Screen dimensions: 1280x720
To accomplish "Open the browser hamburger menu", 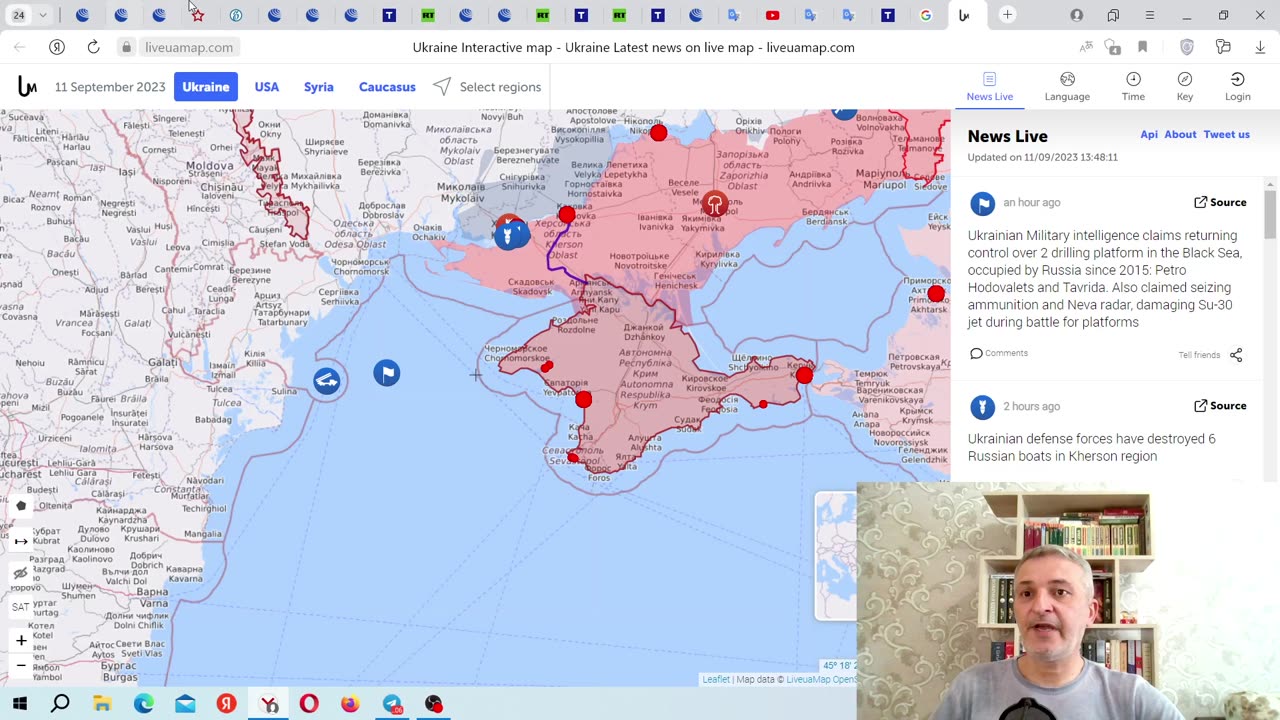I will 1150,15.
